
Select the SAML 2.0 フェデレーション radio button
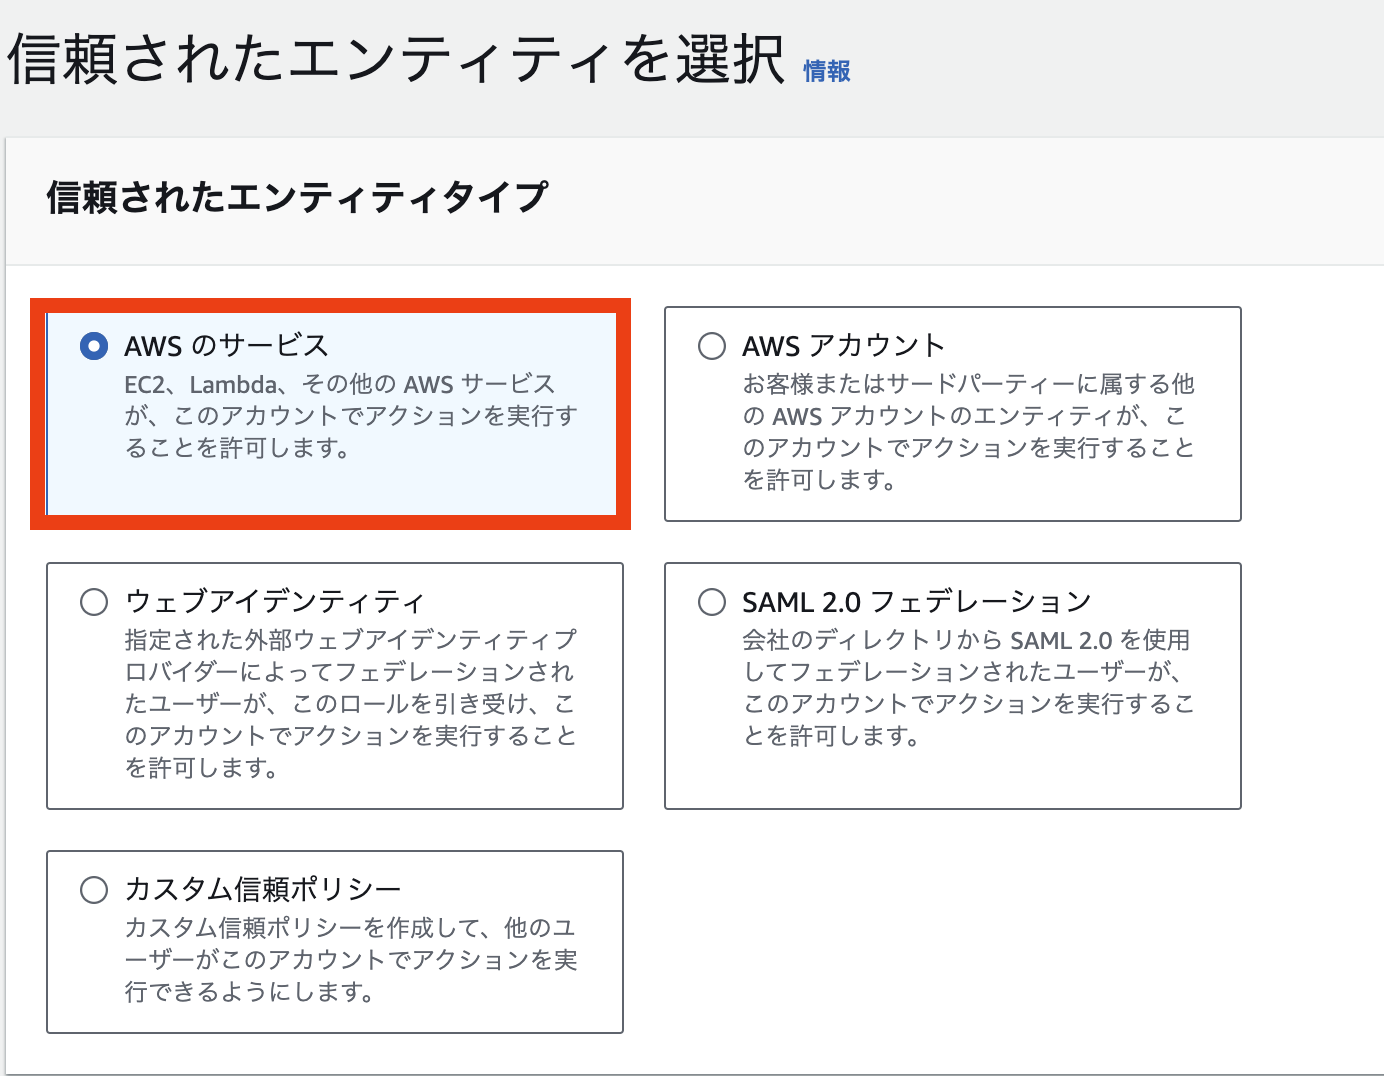pyautogui.click(x=711, y=602)
